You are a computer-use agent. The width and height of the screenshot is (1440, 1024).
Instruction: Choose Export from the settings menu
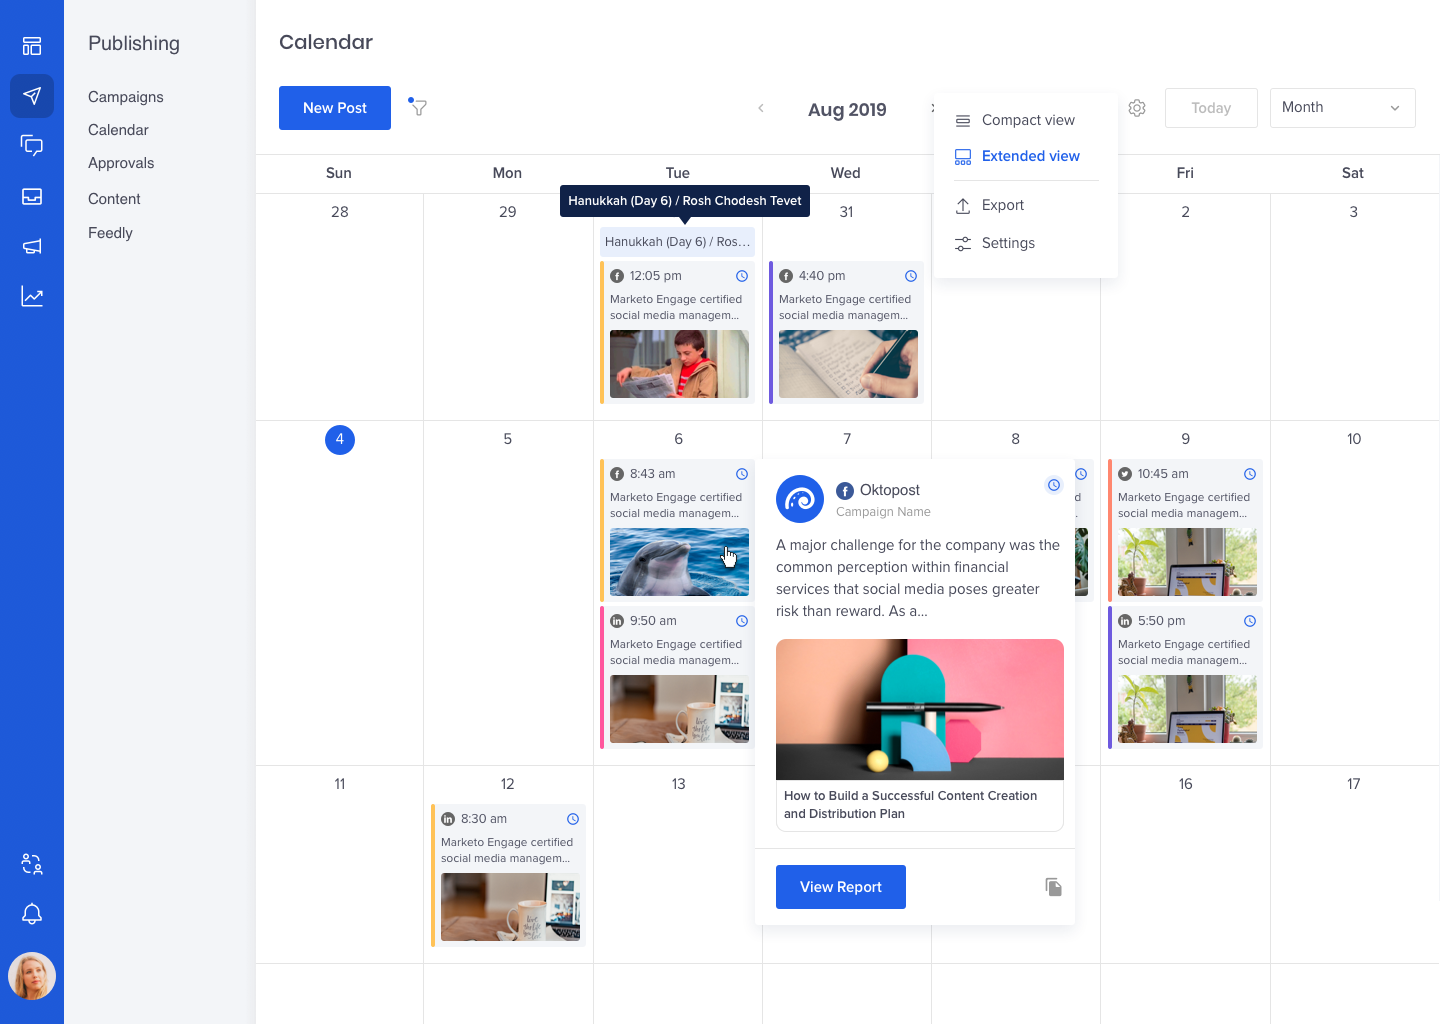[1002, 205]
